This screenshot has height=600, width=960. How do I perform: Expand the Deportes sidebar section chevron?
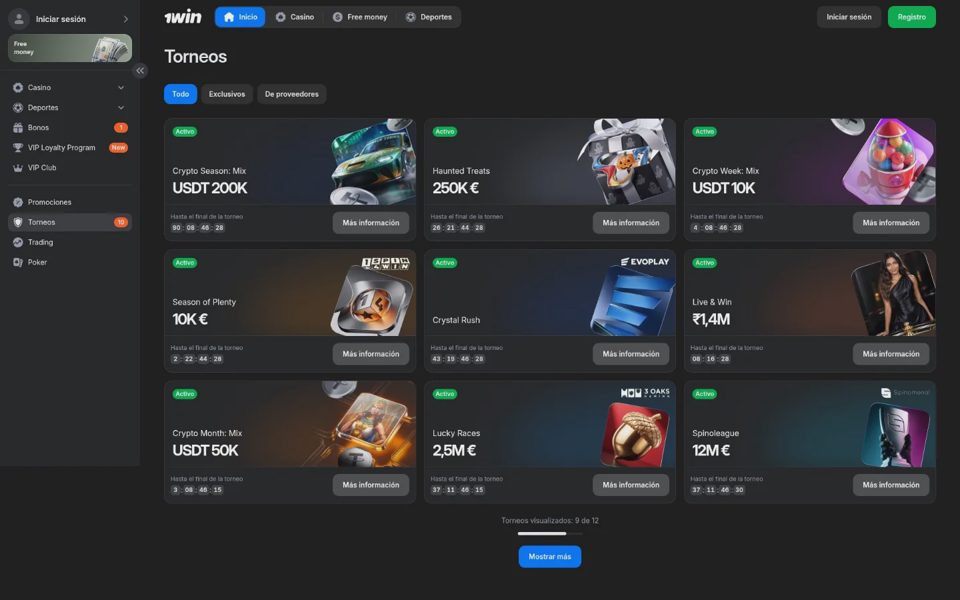[x=121, y=108]
